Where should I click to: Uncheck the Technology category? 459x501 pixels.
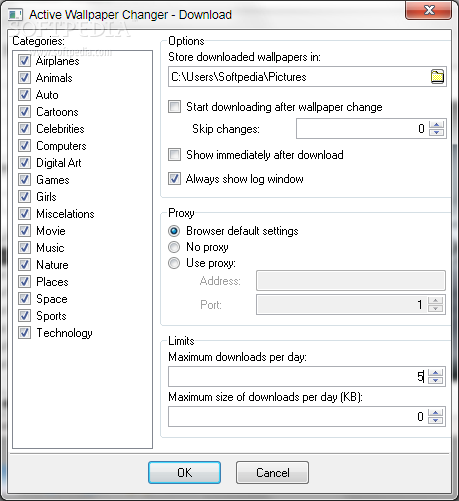tap(24, 333)
